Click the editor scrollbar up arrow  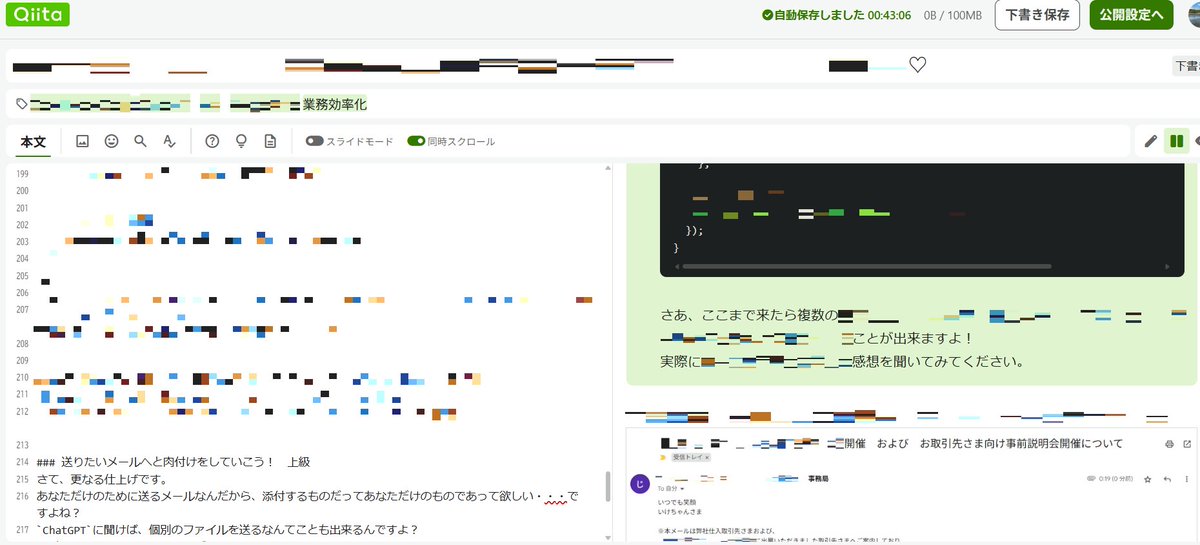click(608, 169)
